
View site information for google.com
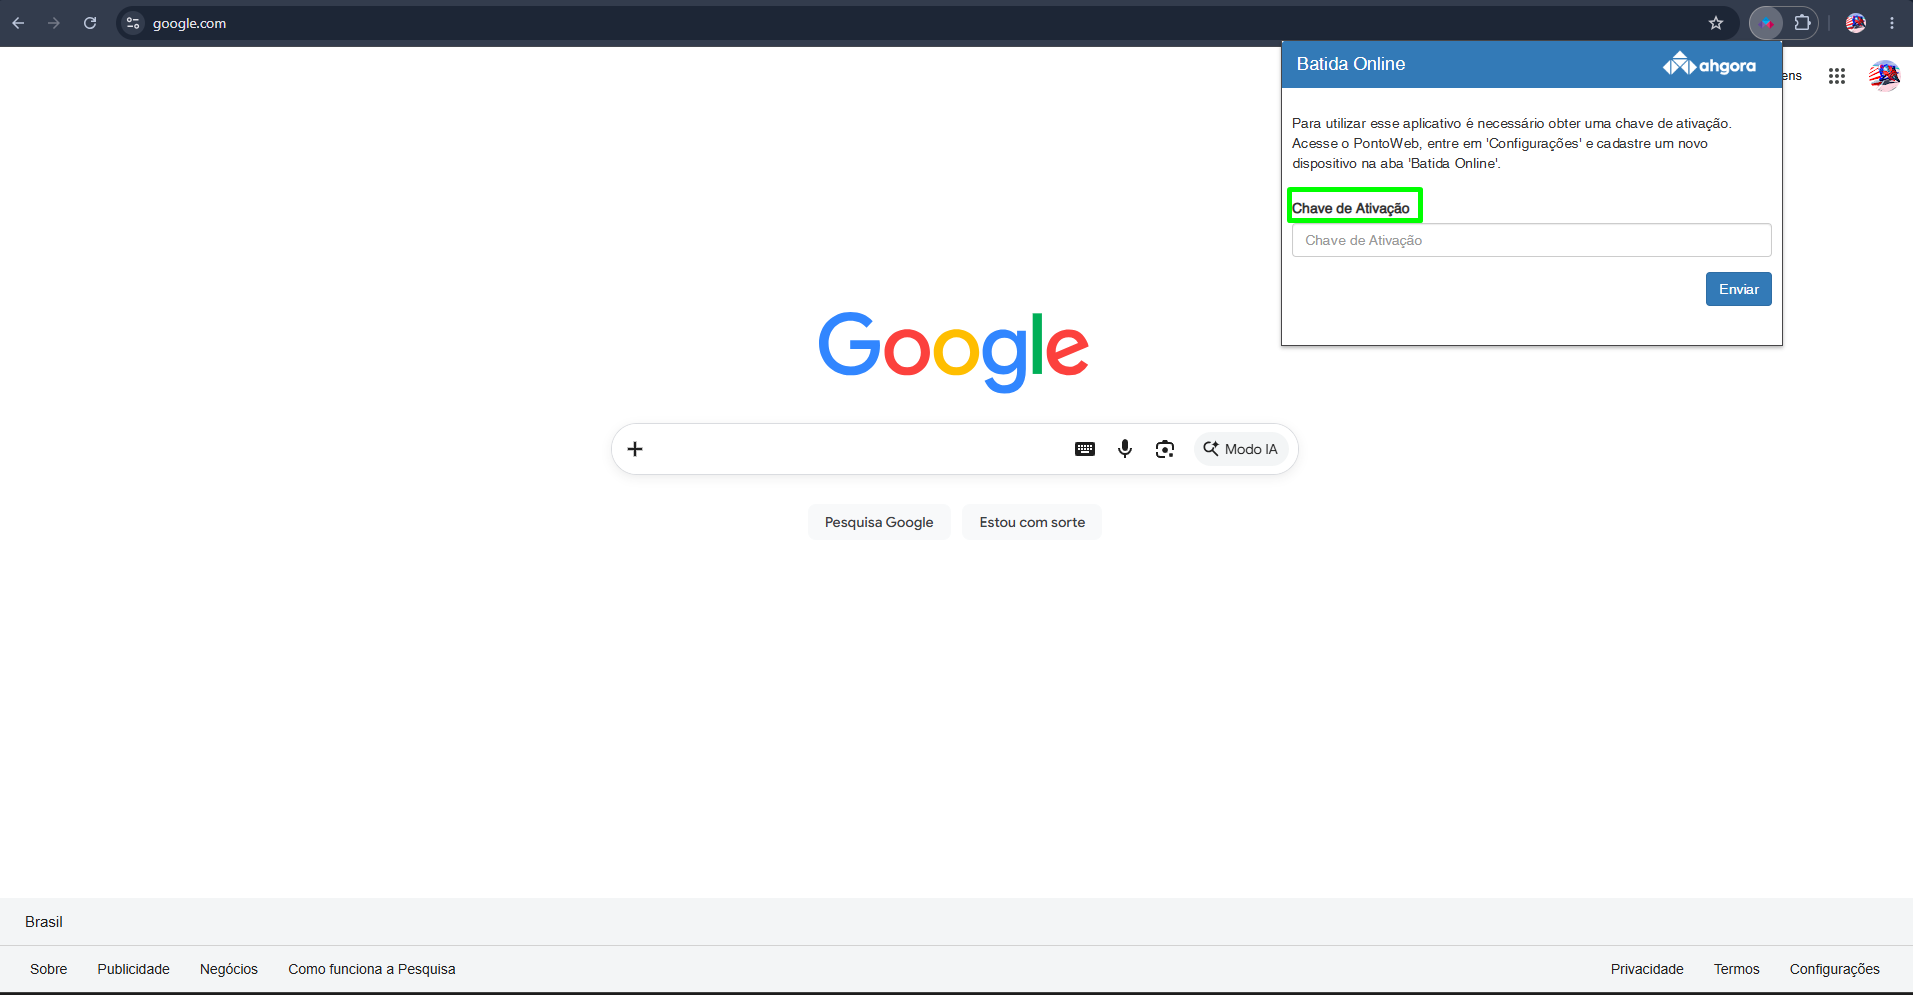pos(133,23)
